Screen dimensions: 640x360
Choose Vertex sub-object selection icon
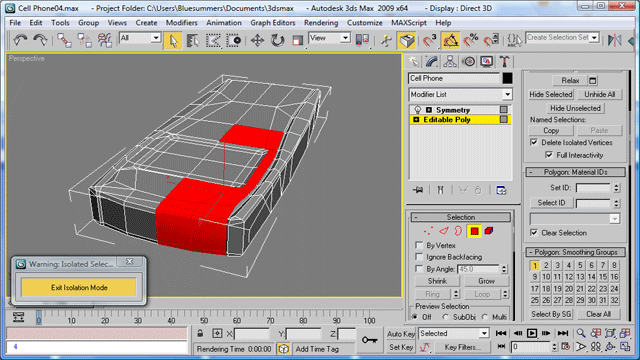point(428,231)
